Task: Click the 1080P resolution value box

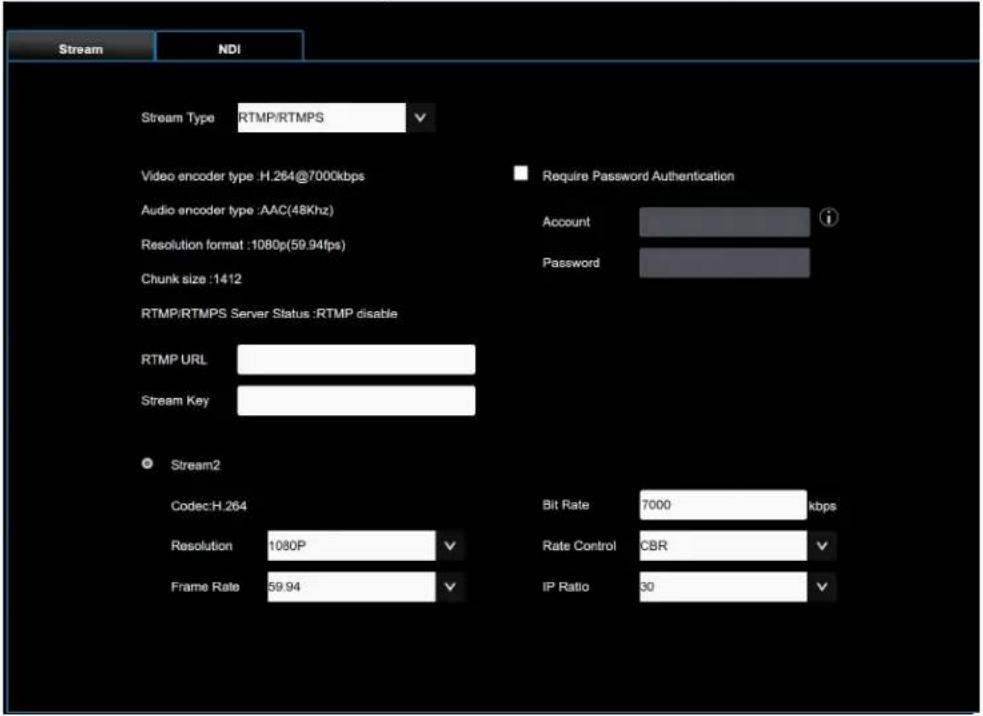Action: [351, 545]
